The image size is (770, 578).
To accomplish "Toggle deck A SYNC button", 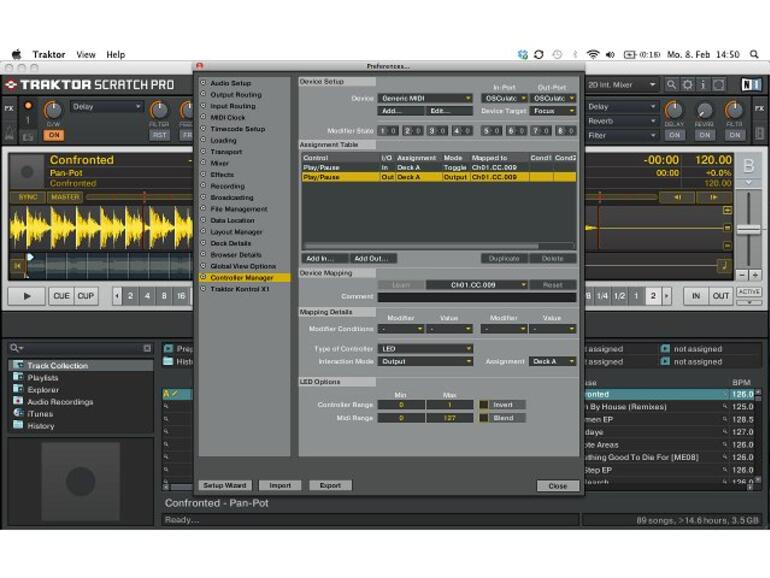I will [28, 197].
